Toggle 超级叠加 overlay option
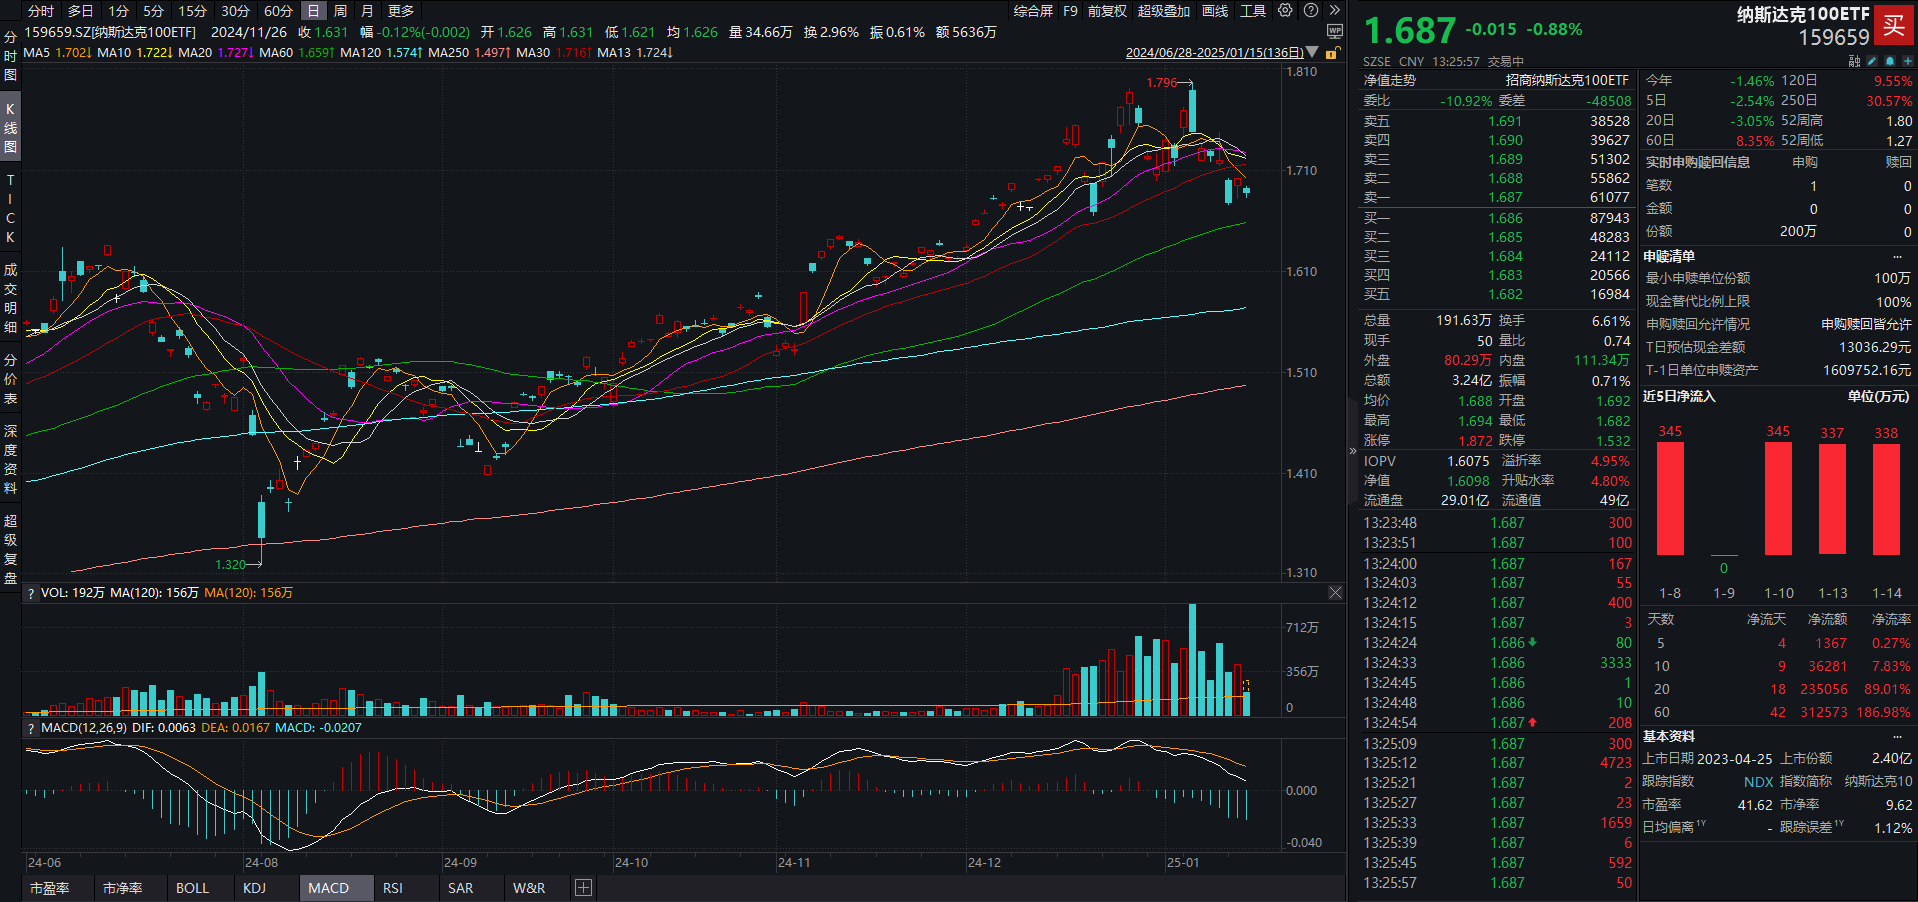The height and width of the screenshot is (902, 1918). pyautogui.click(x=1163, y=11)
